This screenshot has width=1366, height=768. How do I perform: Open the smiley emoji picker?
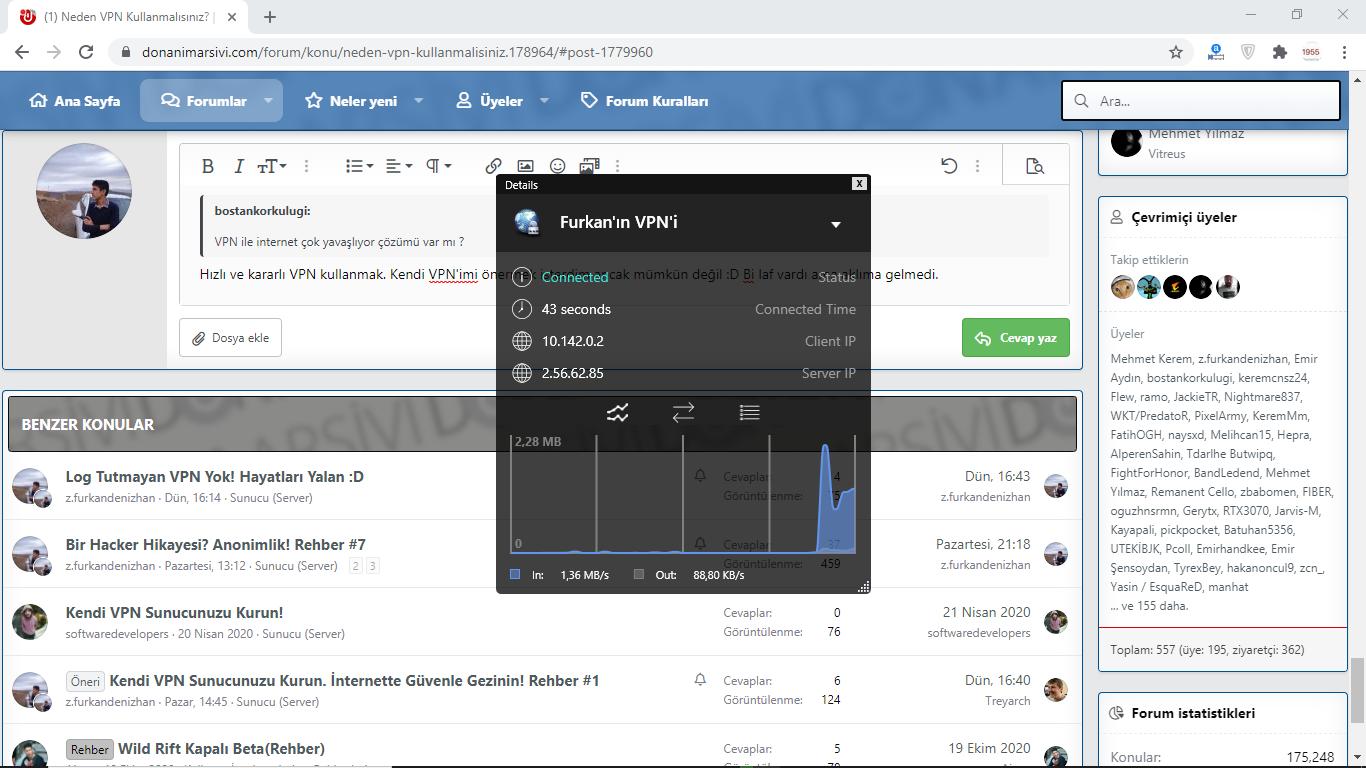tap(558, 166)
